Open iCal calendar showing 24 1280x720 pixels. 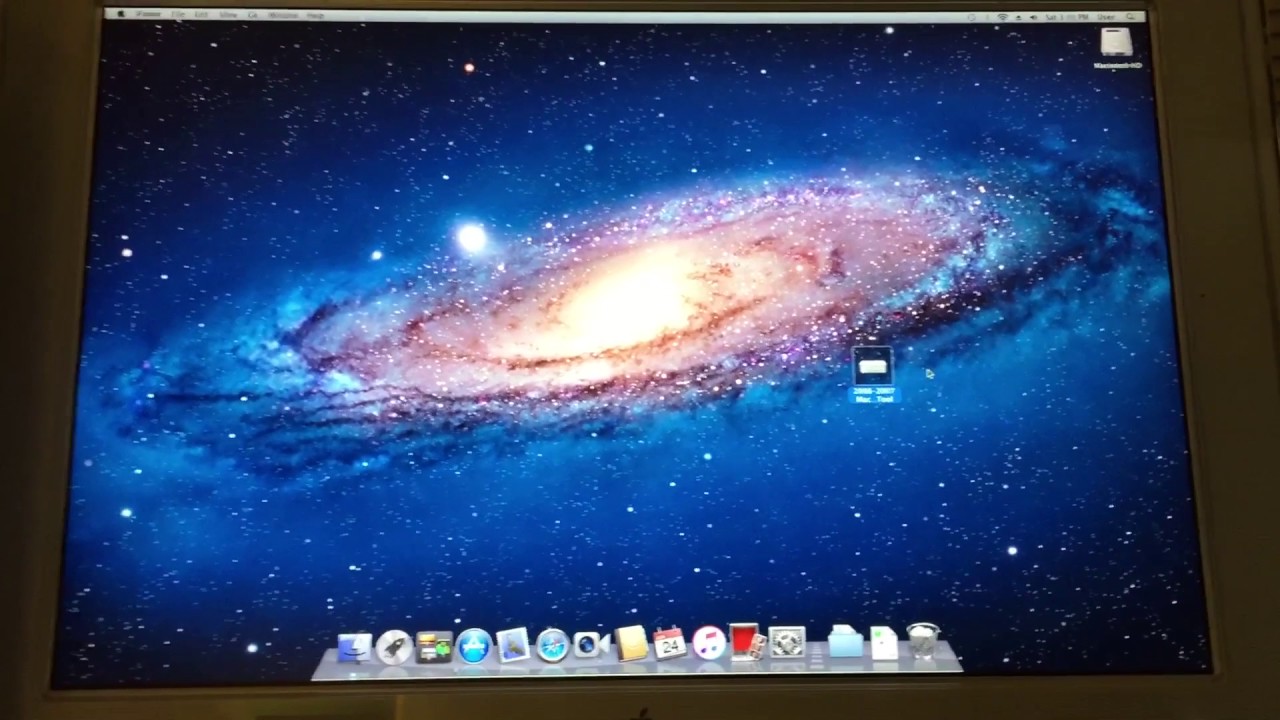coord(669,643)
